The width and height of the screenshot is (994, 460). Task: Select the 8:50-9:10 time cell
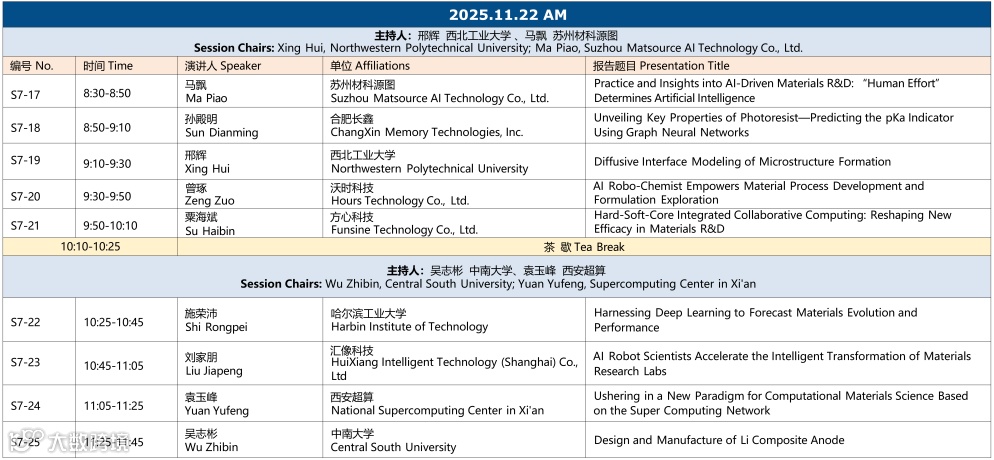pos(107,128)
